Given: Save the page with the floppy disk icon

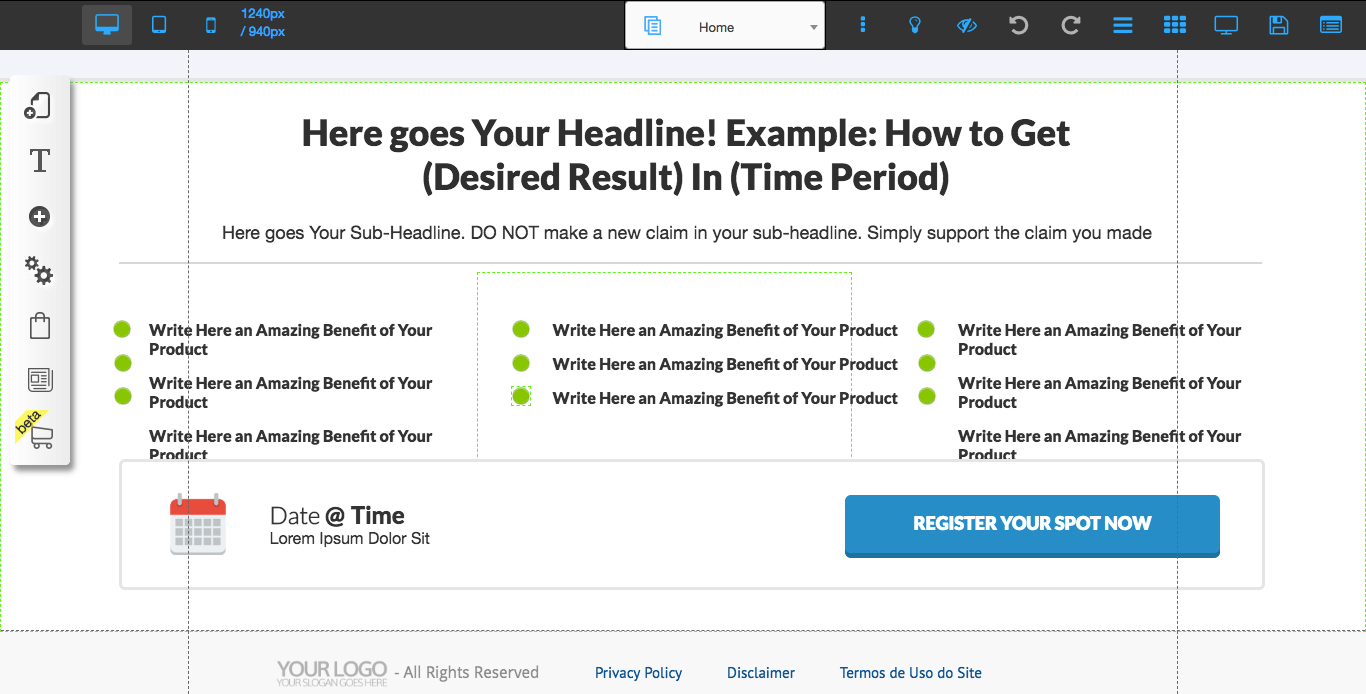Looking at the screenshot, I should (1278, 25).
